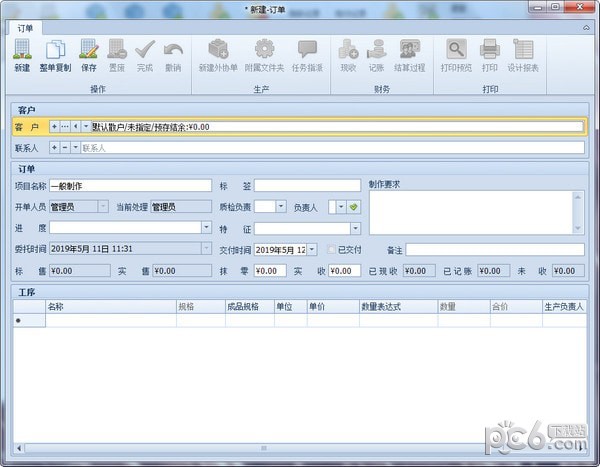Click the plus button beside 联系人
Screen dimensions: 600x467
[54, 147]
